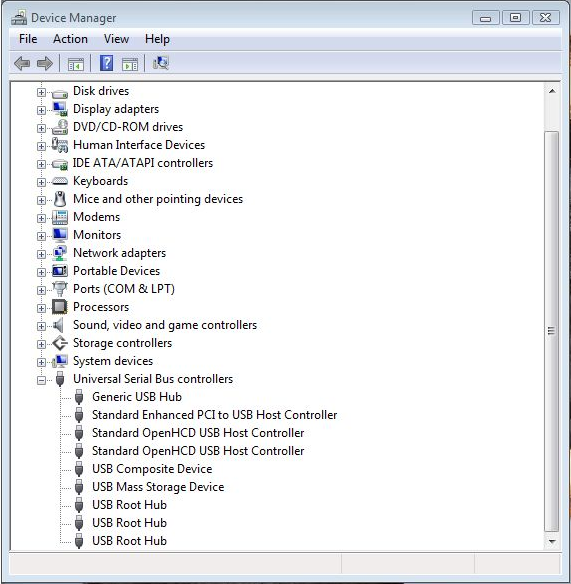Click the USB Mass Storage Device icon
This screenshot has height=584, width=571.
[x=79, y=487]
